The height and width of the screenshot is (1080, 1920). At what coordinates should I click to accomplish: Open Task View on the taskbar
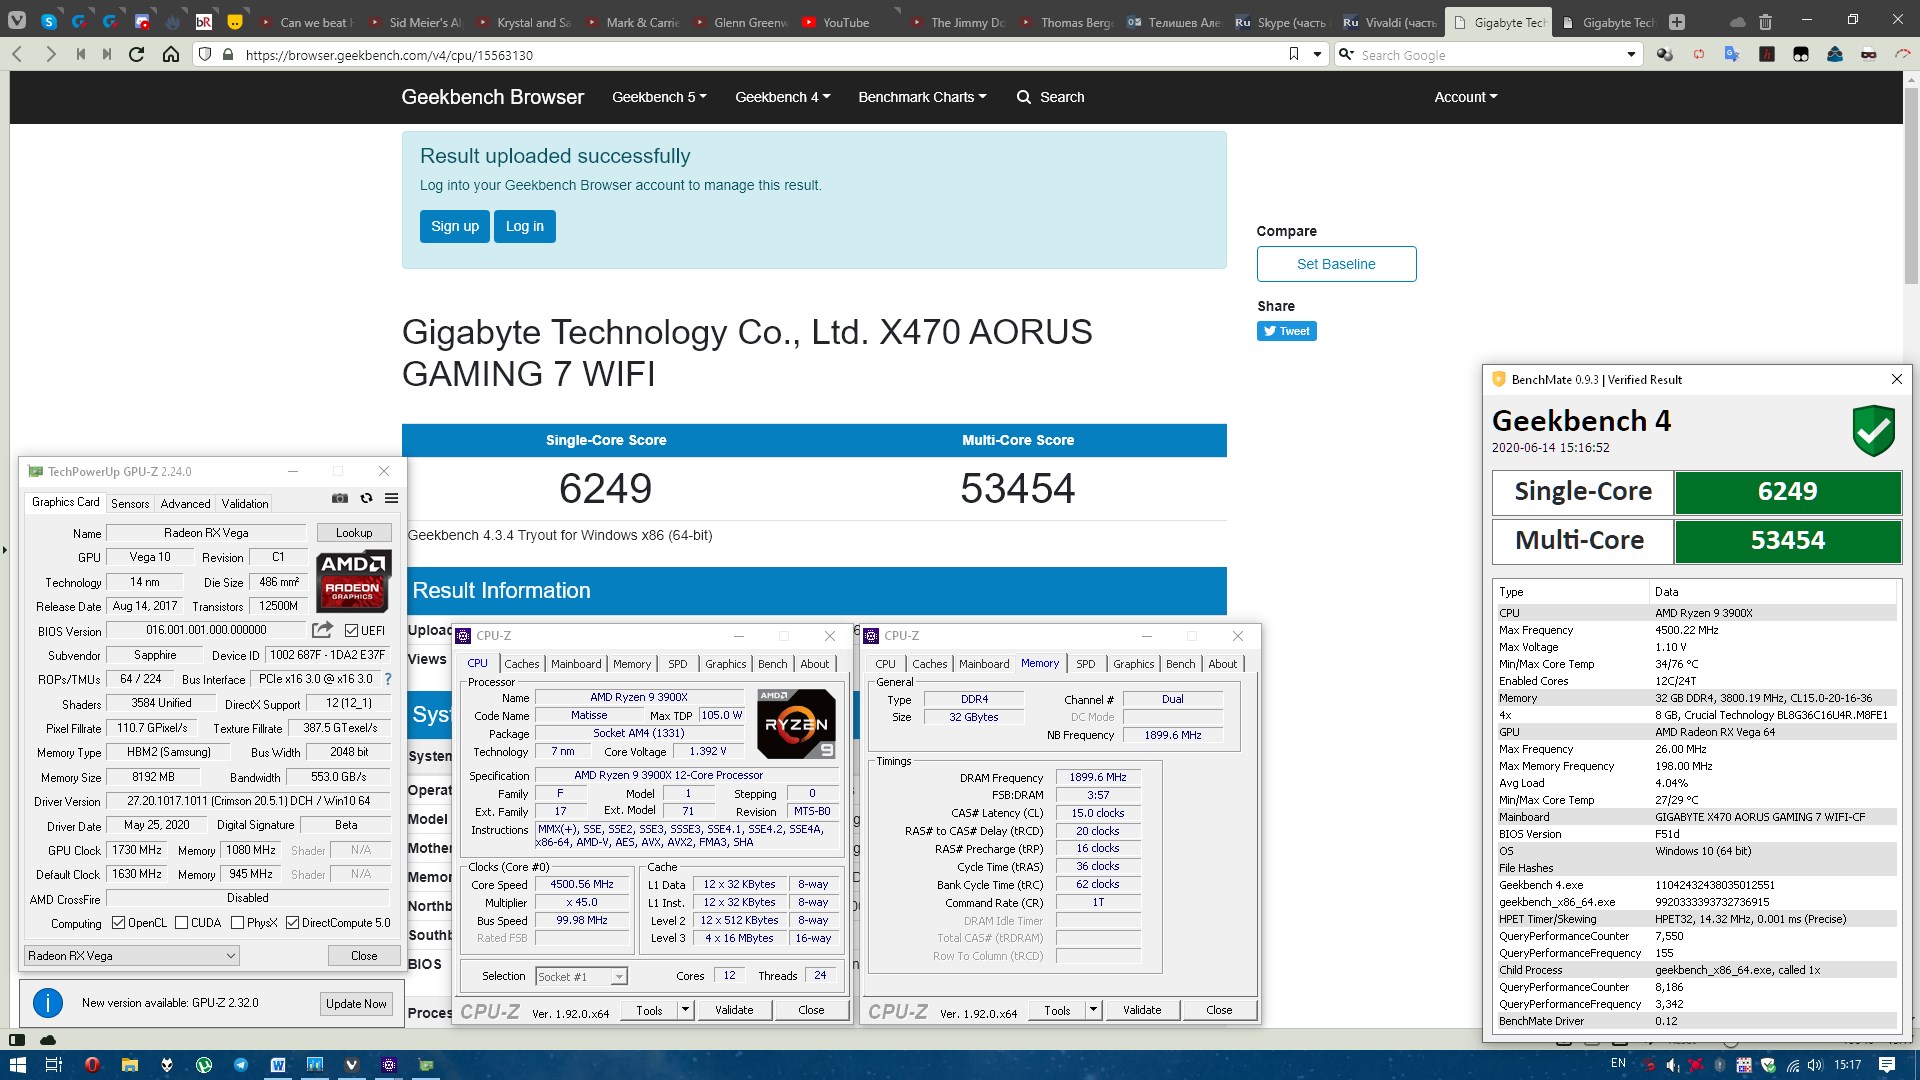54,1065
